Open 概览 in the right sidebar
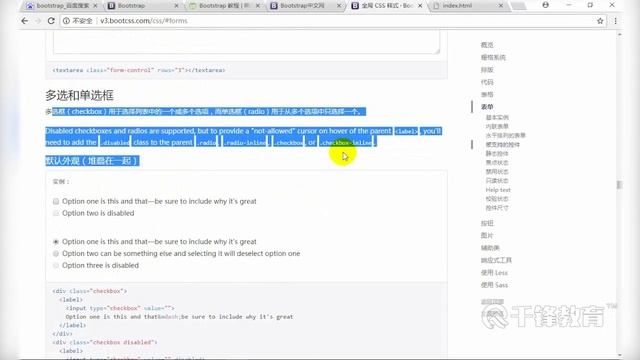 [487, 45]
